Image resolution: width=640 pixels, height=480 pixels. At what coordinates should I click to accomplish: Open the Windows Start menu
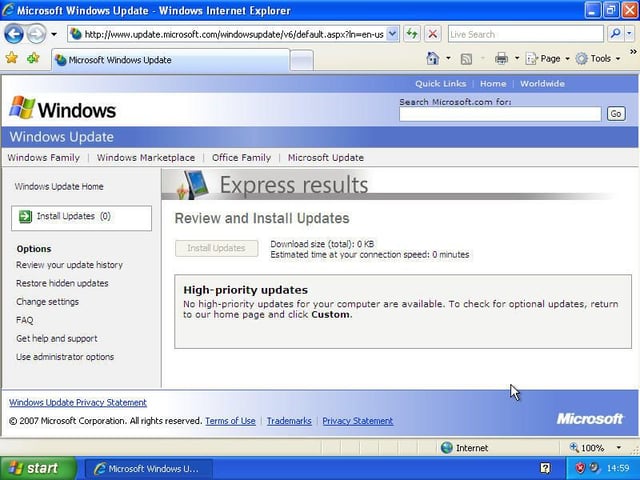click(x=39, y=468)
